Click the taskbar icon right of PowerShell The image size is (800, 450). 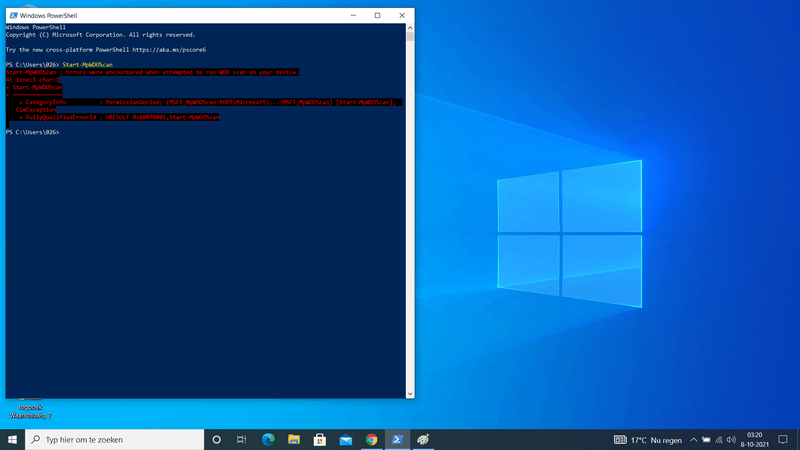(x=424, y=439)
